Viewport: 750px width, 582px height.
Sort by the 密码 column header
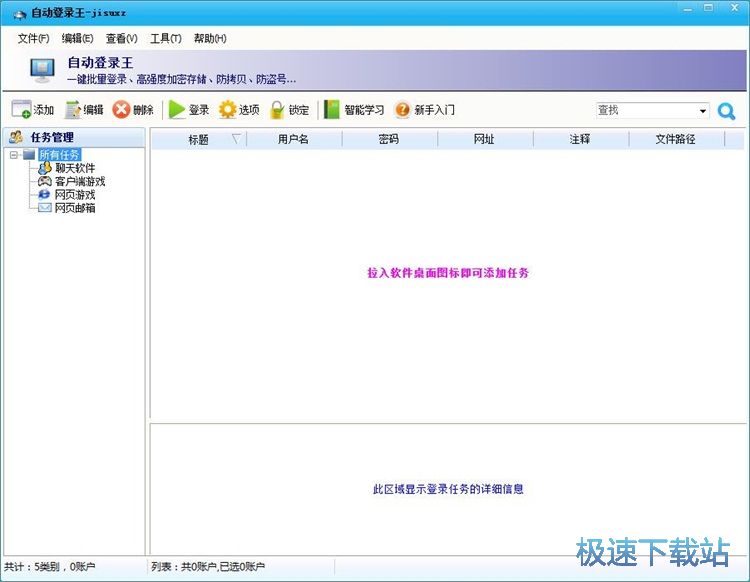390,139
